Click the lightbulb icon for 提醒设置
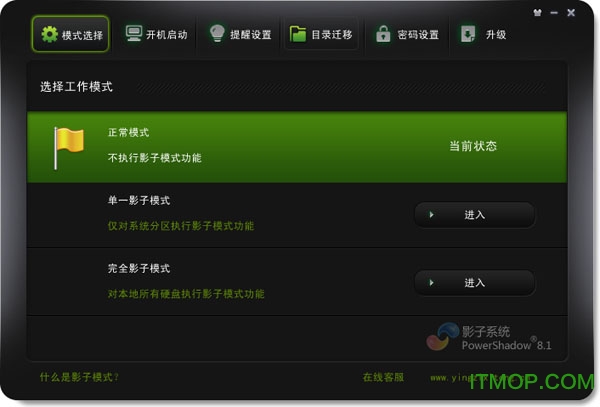 point(217,34)
